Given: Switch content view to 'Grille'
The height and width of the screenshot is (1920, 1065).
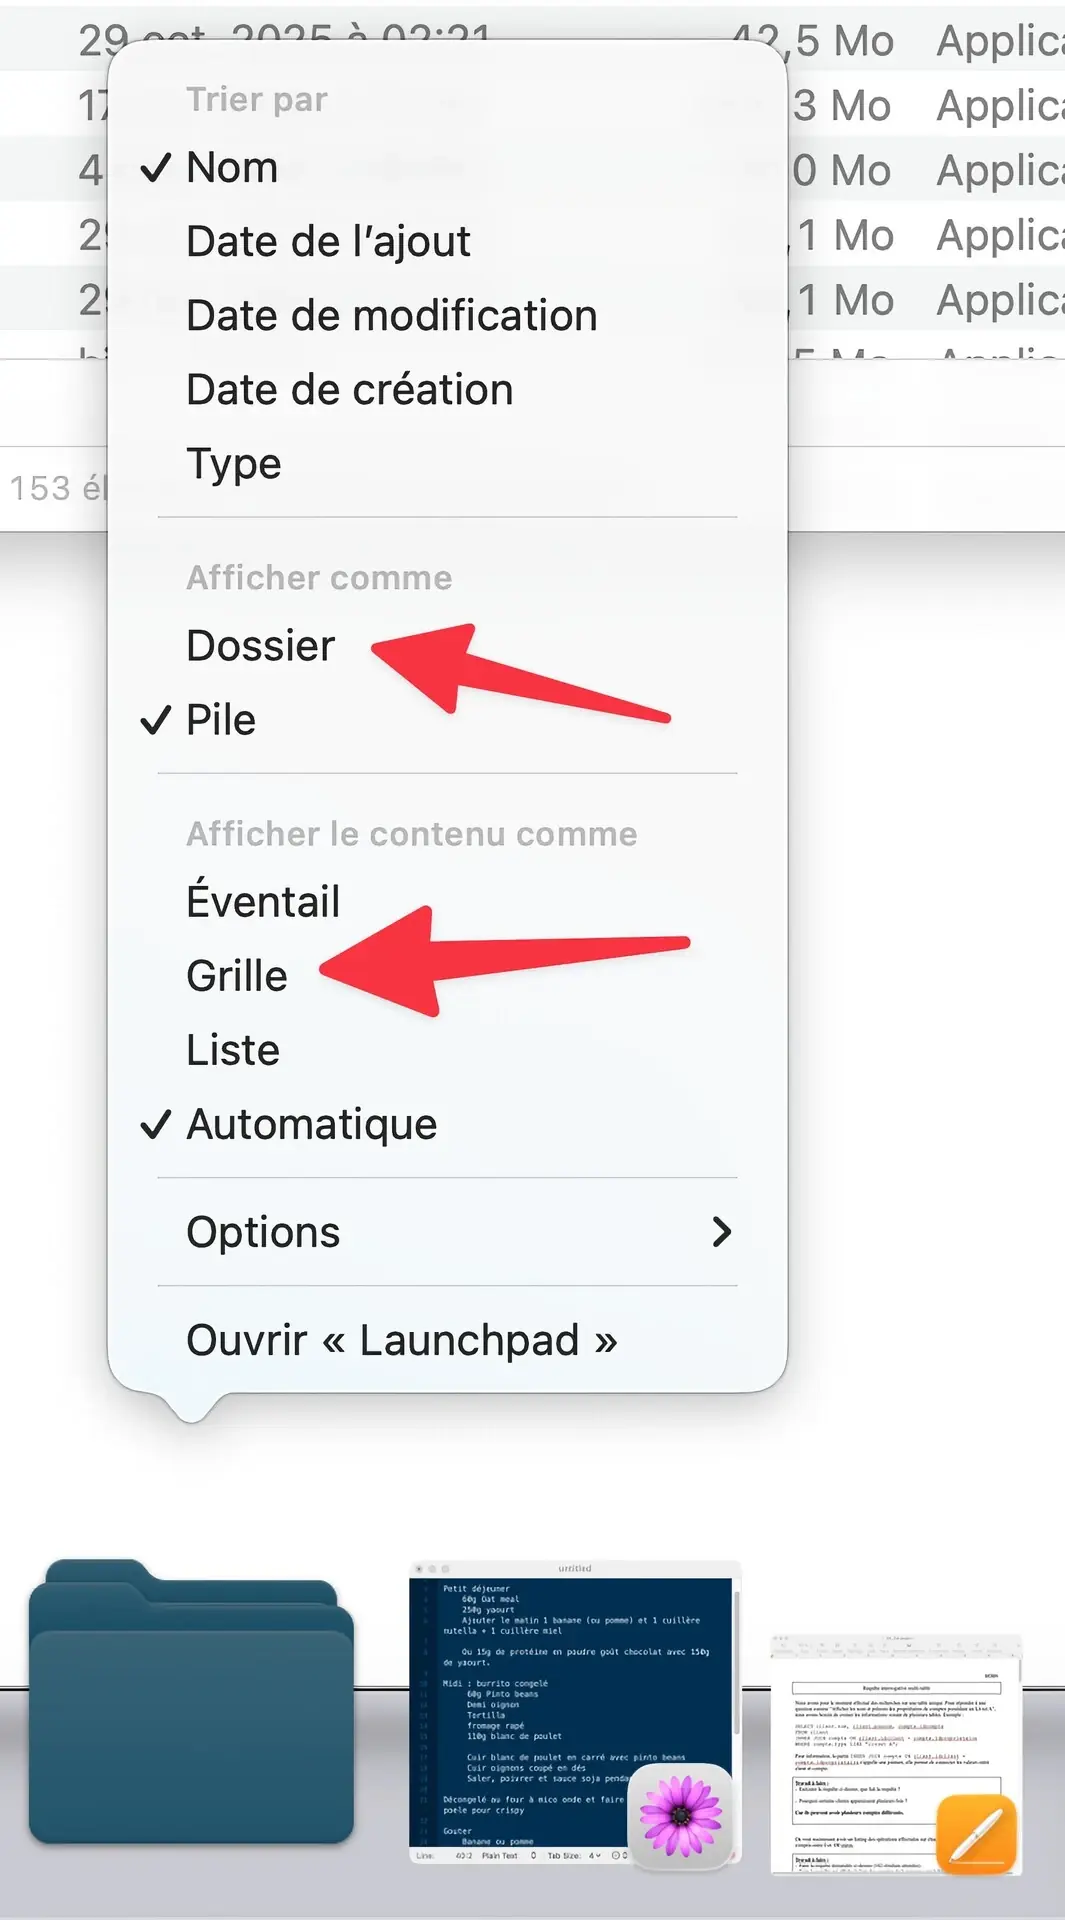Looking at the screenshot, I should click(x=236, y=975).
